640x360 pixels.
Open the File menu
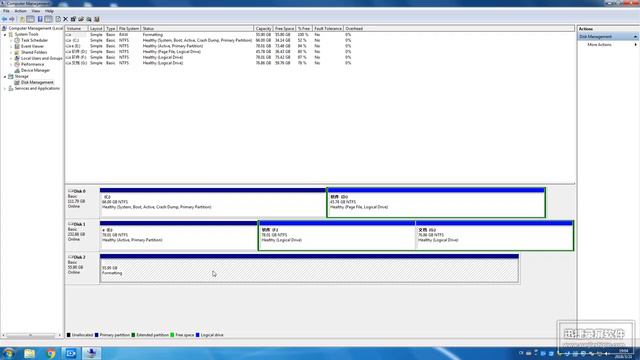click(6, 11)
